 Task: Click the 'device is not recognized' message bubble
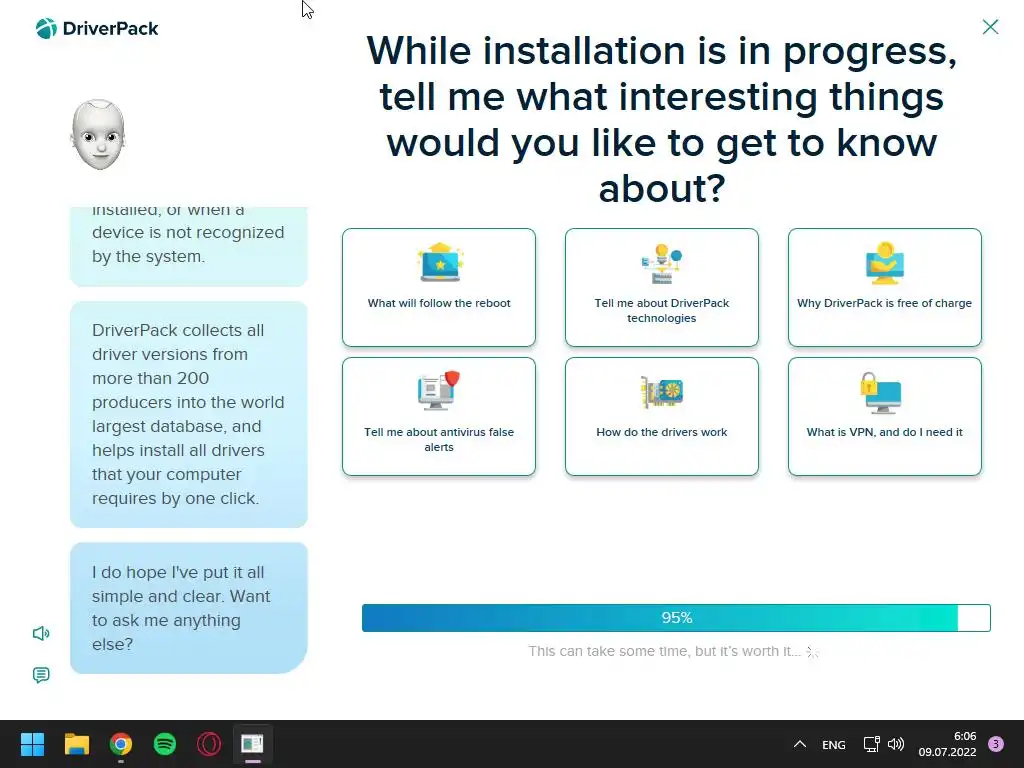tap(189, 246)
